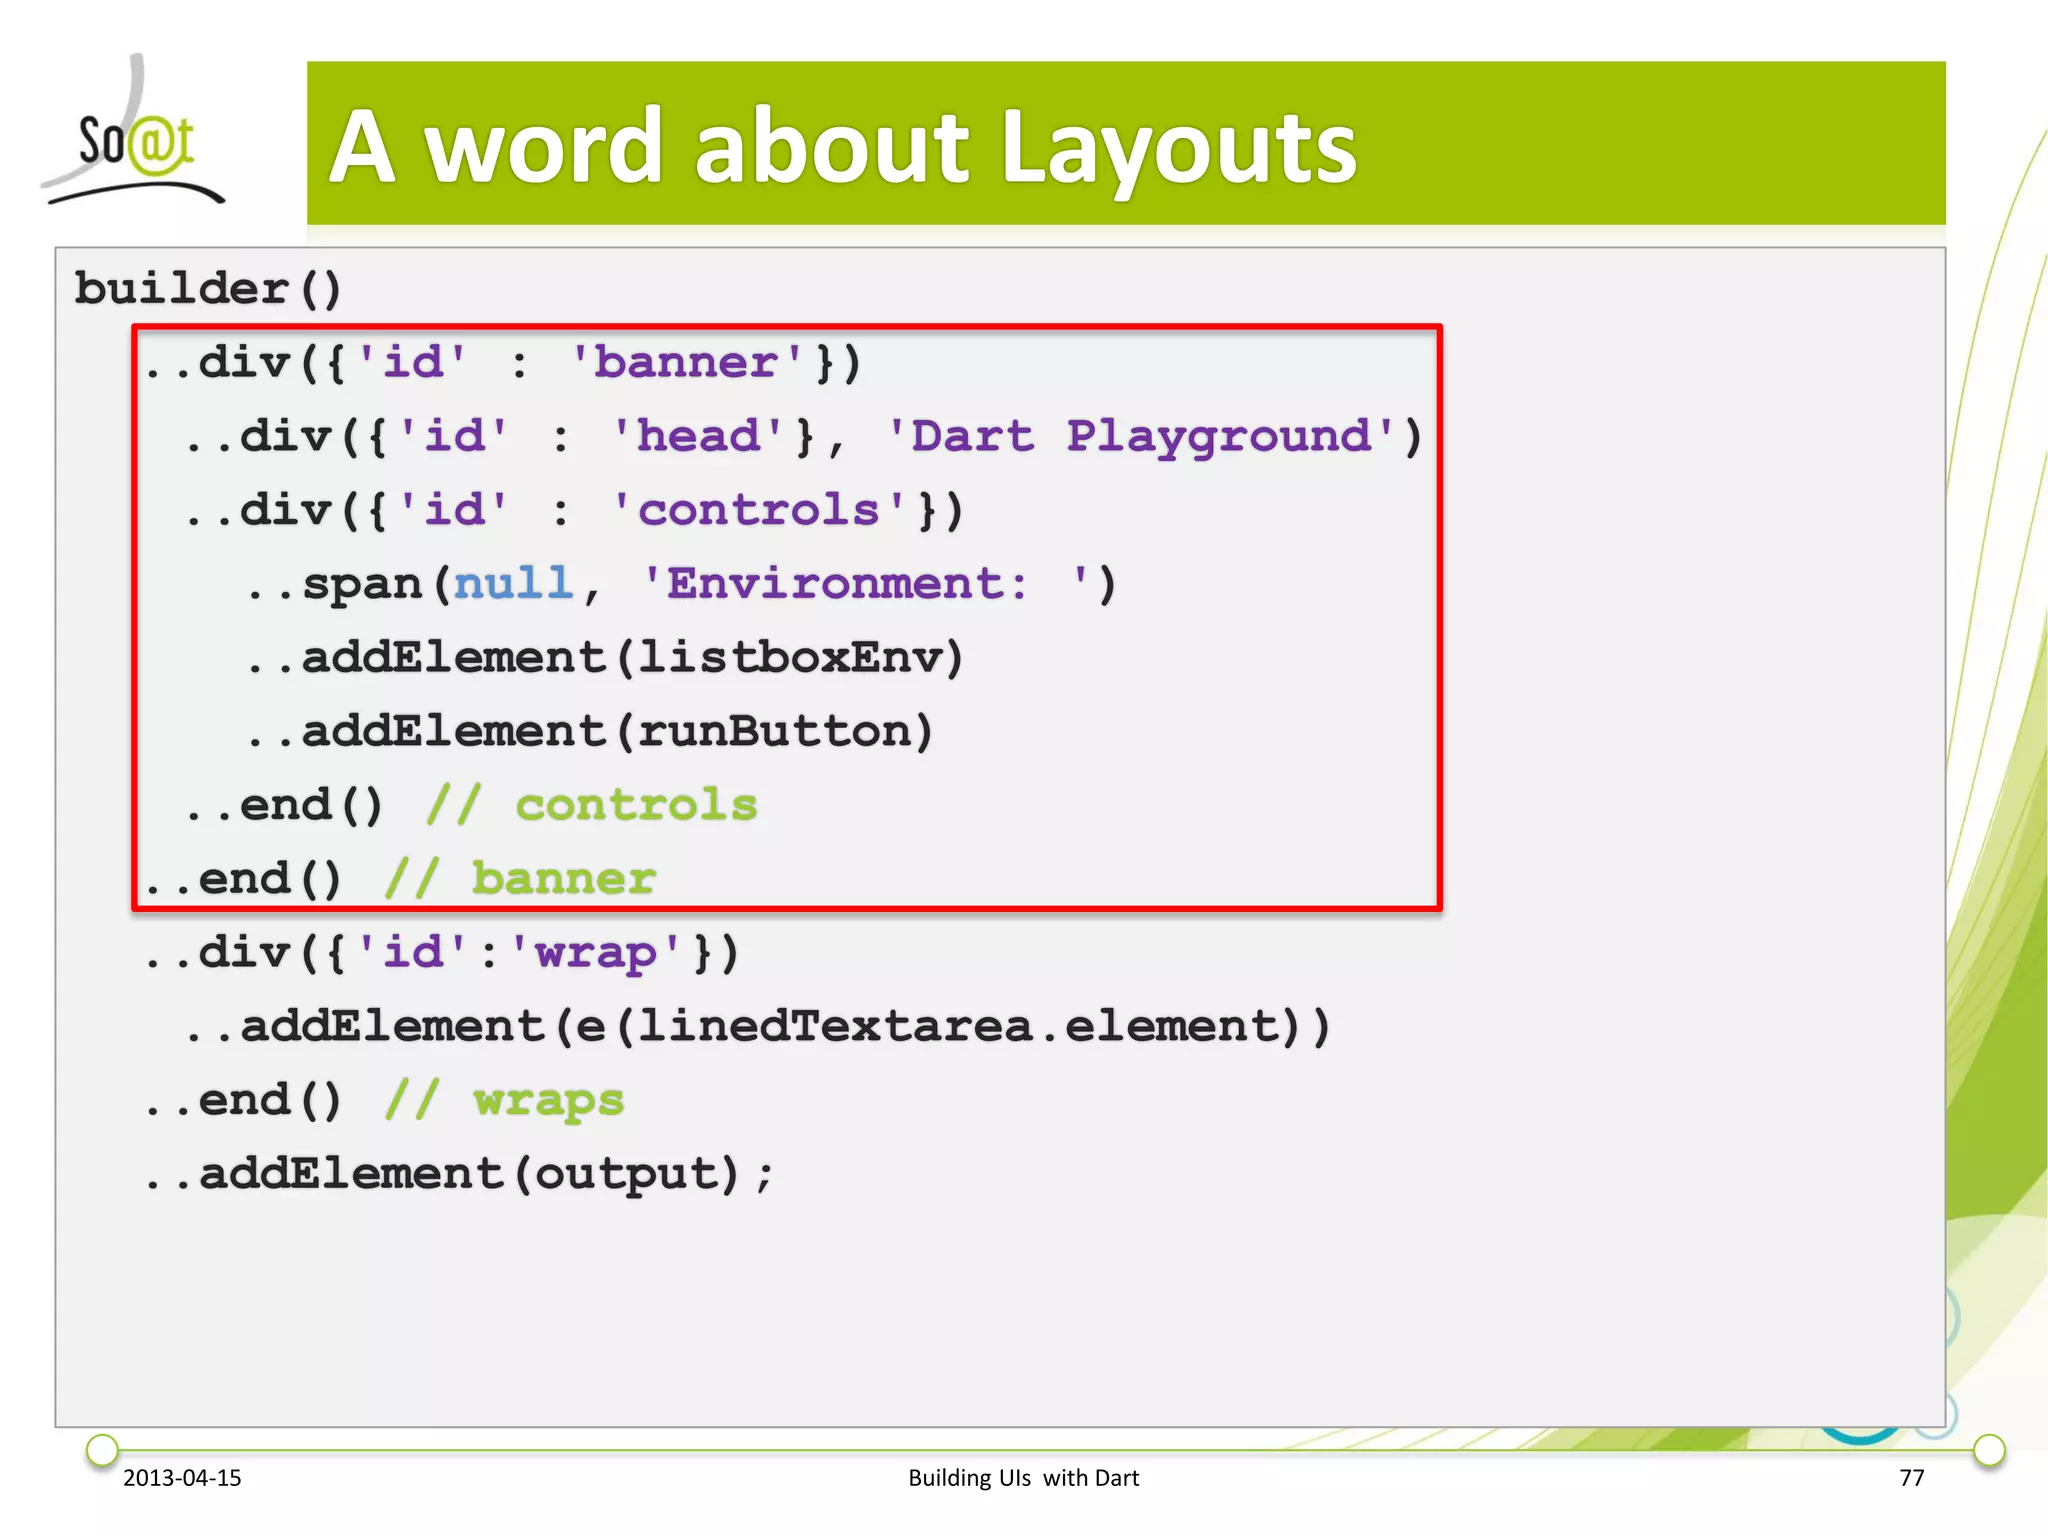Click the 'controls' id string
This screenshot has width=2048, height=1536.
pyautogui.click(x=760, y=510)
